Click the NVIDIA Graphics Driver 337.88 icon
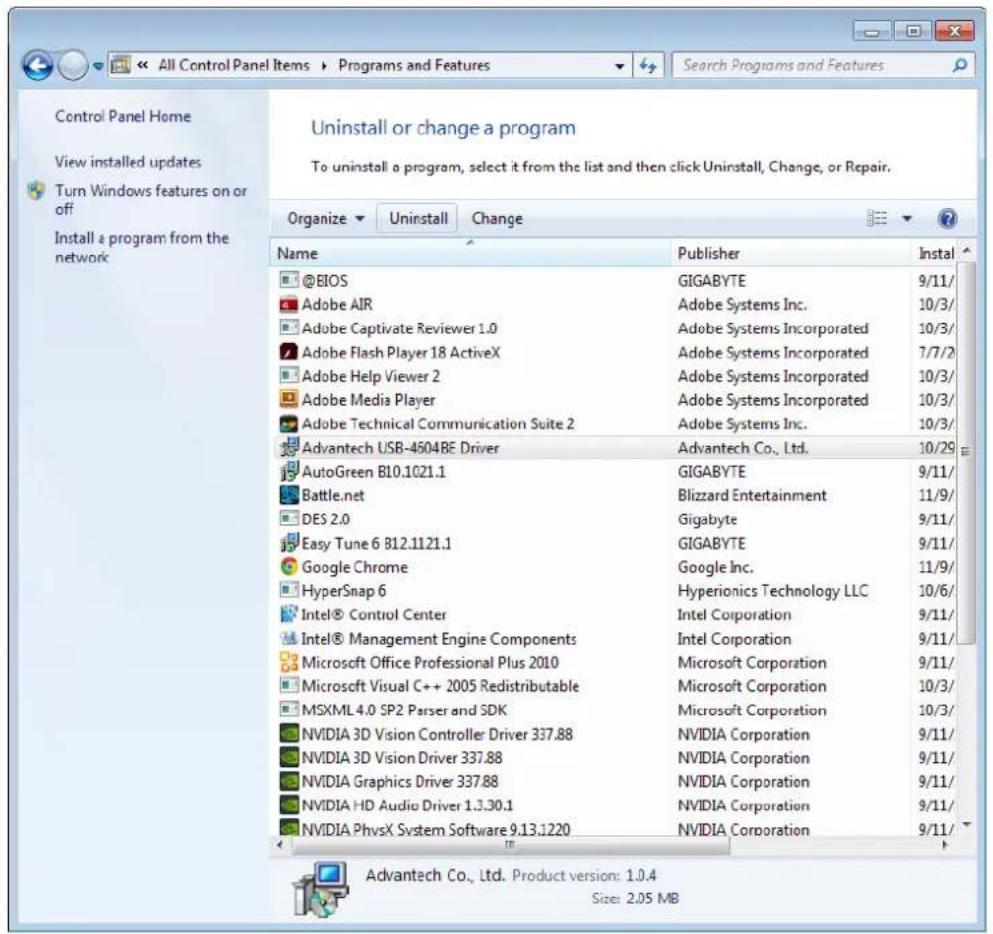 (289, 781)
